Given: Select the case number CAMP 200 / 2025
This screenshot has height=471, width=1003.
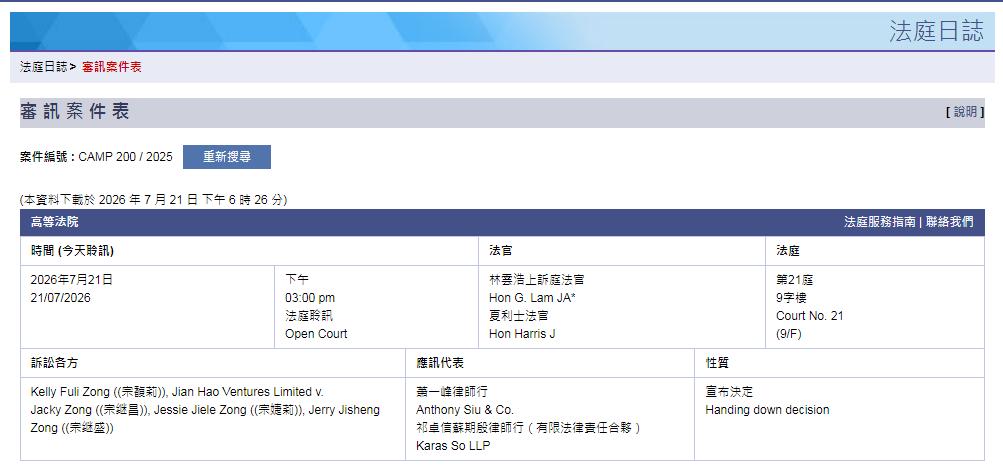Looking at the screenshot, I should coord(125,157).
